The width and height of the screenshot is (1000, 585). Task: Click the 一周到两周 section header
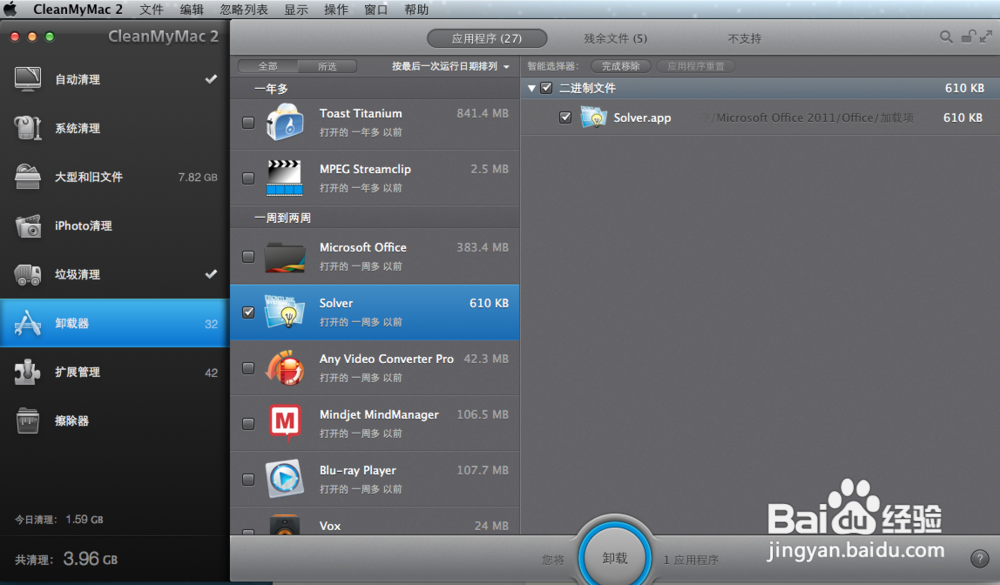pos(375,218)
